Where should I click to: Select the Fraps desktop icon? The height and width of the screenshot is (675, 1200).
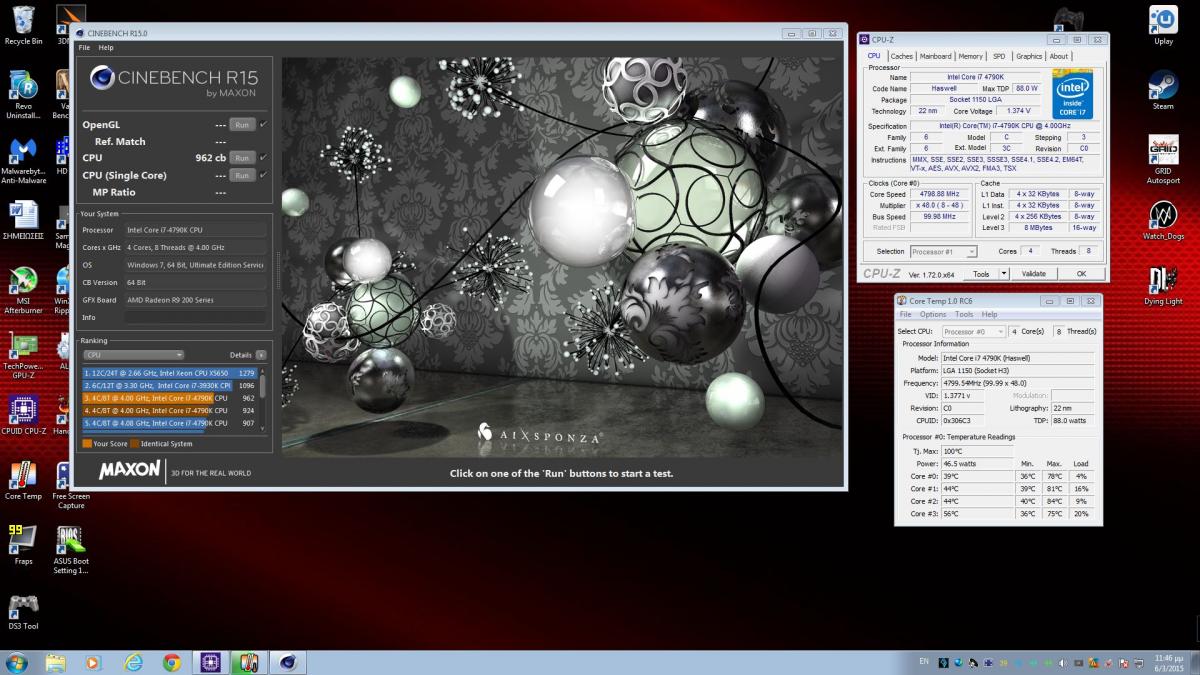pos(23,546)
